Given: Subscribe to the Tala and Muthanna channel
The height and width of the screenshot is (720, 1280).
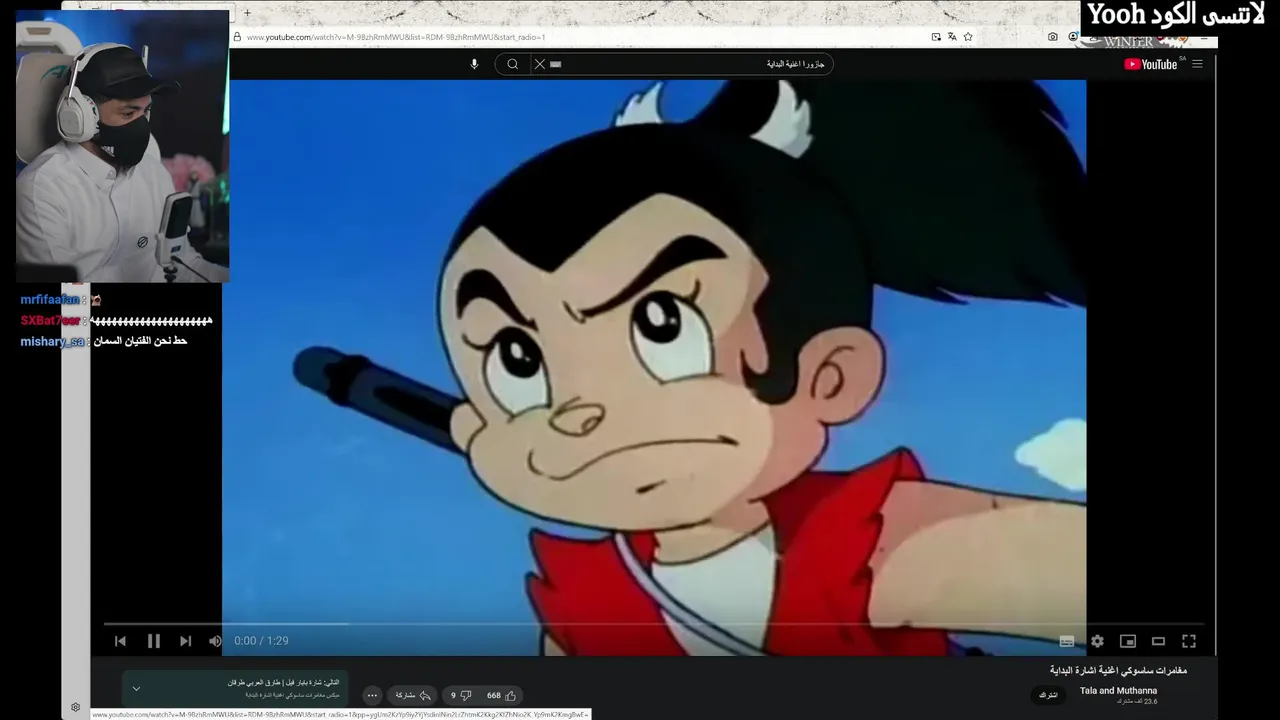Looking at the screenshot, I should point(1048,695).
